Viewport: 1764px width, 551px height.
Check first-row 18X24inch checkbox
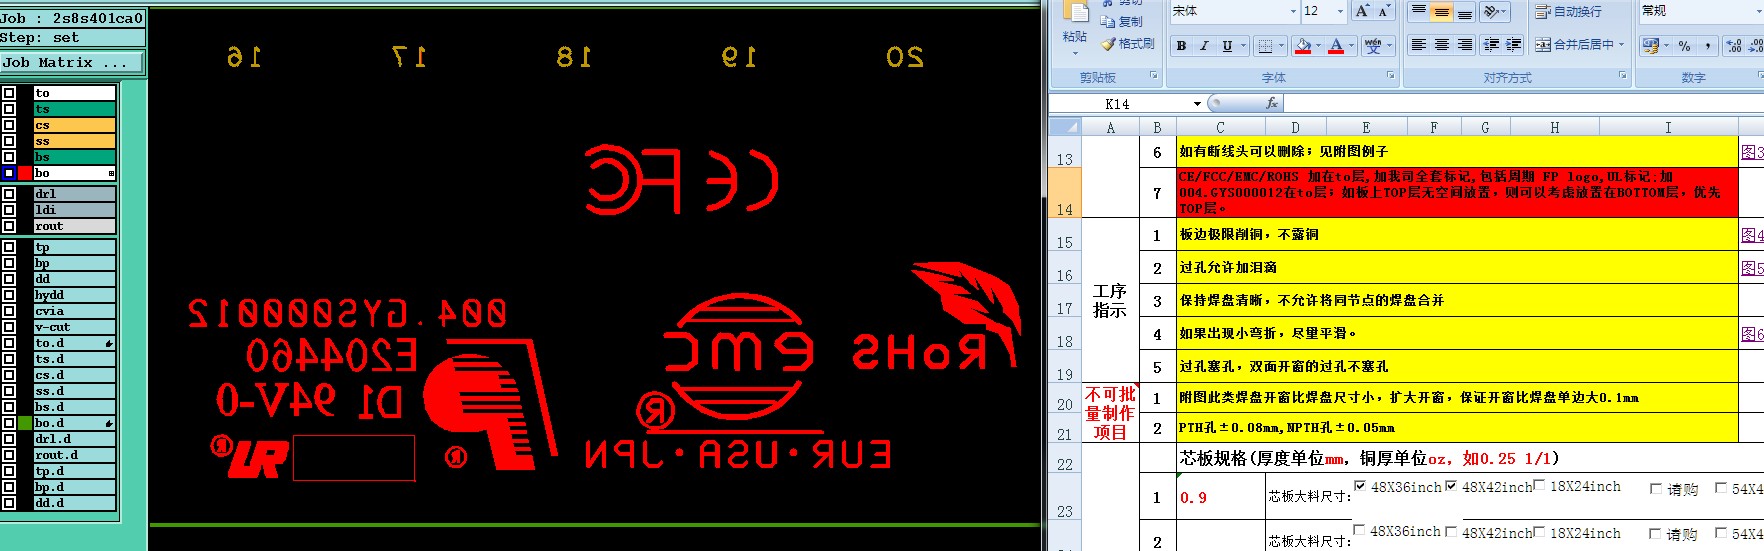point(1540,486)
